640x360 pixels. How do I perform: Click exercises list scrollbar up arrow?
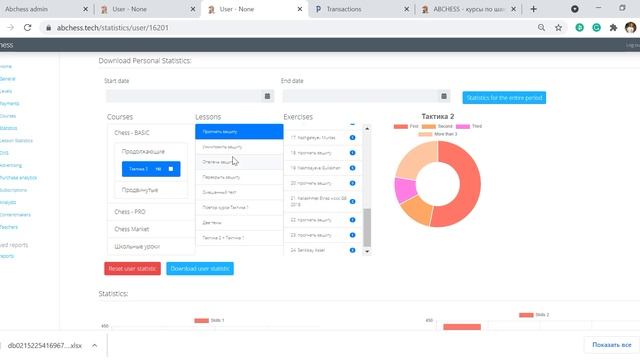367,129
